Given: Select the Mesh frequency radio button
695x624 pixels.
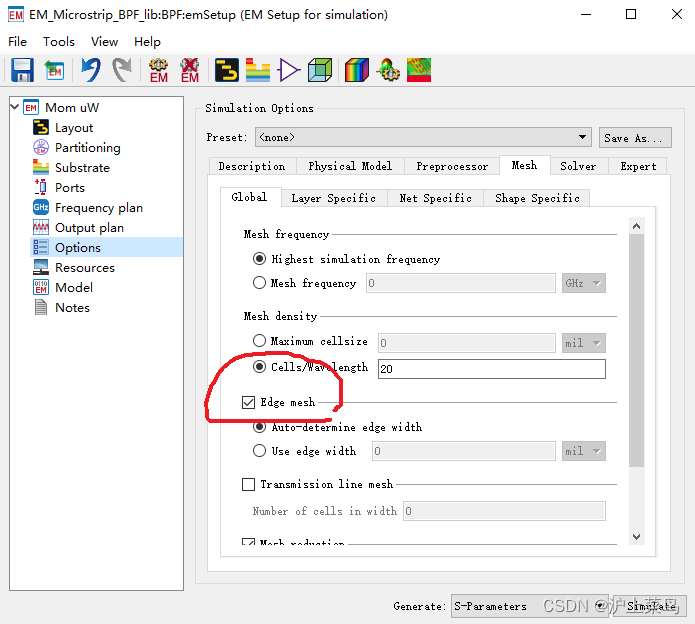Looking at the screenshot, I should 259,282.
